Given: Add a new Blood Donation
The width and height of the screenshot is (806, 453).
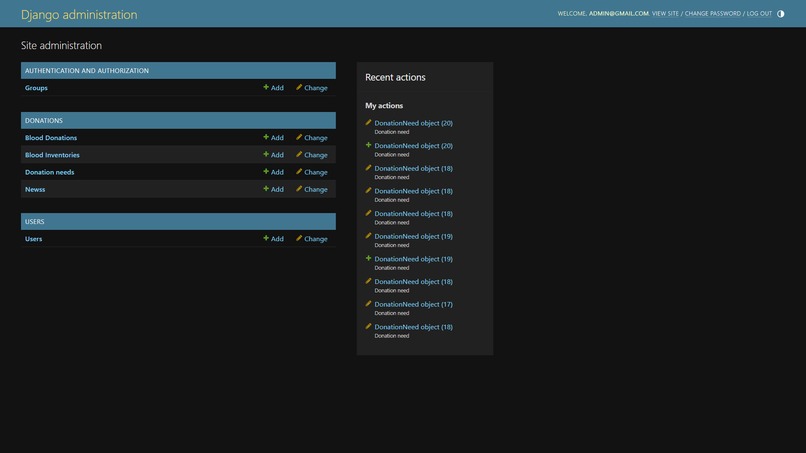Looking at the screenshot, I should tap(273, 138).
